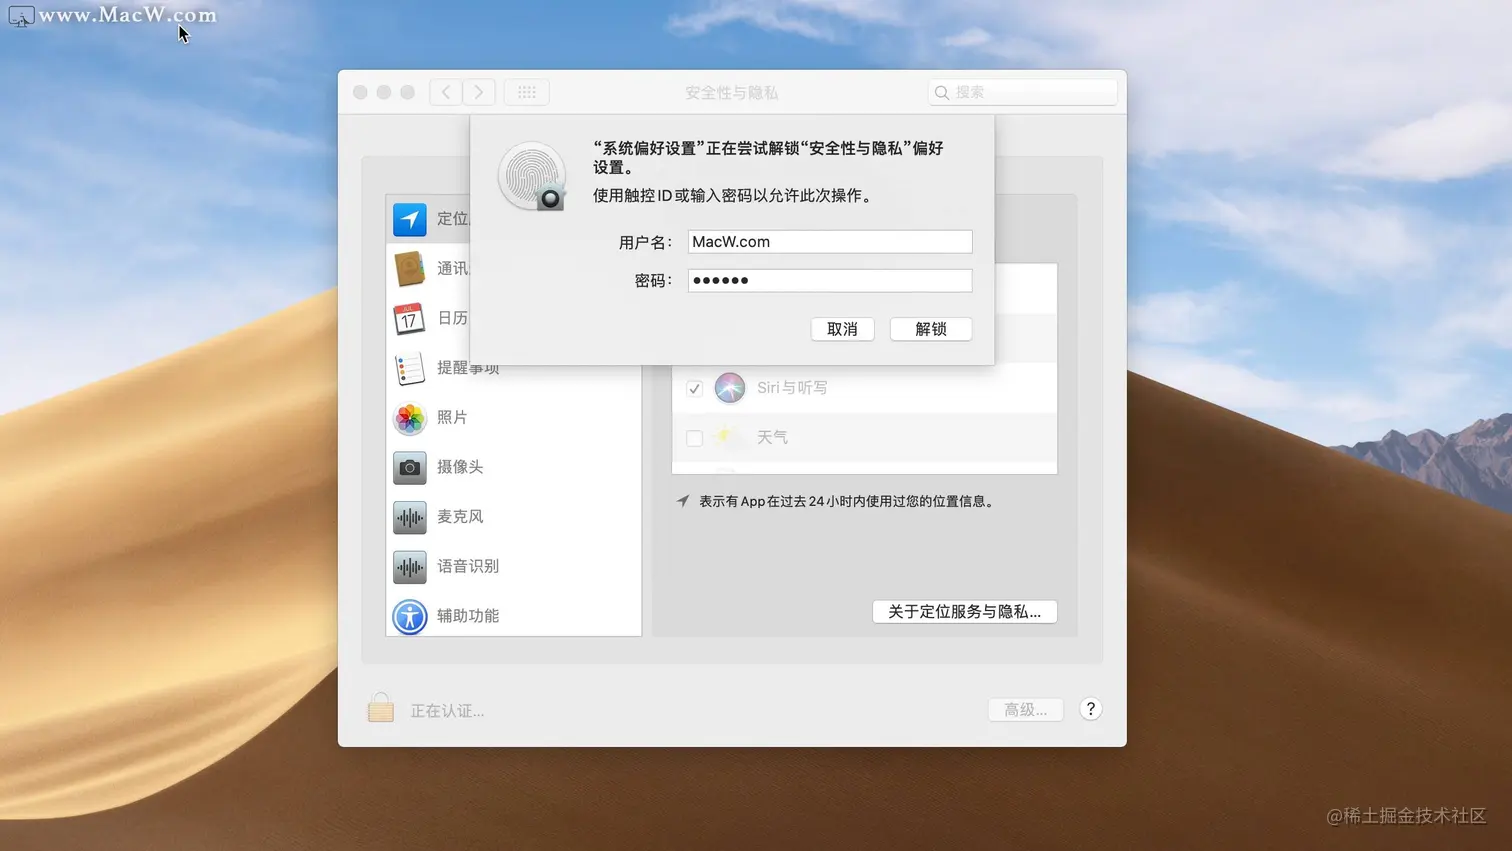Click the search magnifier icon
Screen dimensions: 1512x851
coord(942,92)
